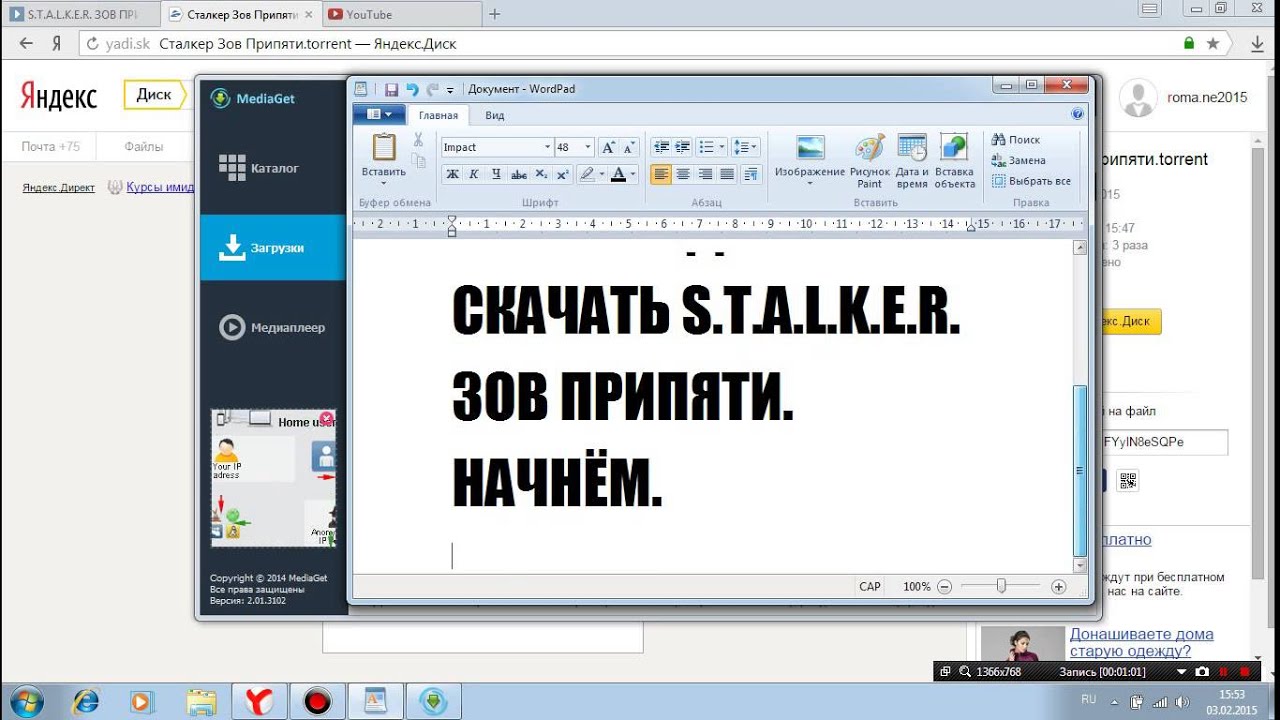Close the MediaGet ad banner with red X
This screenshot has width=1280, height=720.
pos(327,418)
